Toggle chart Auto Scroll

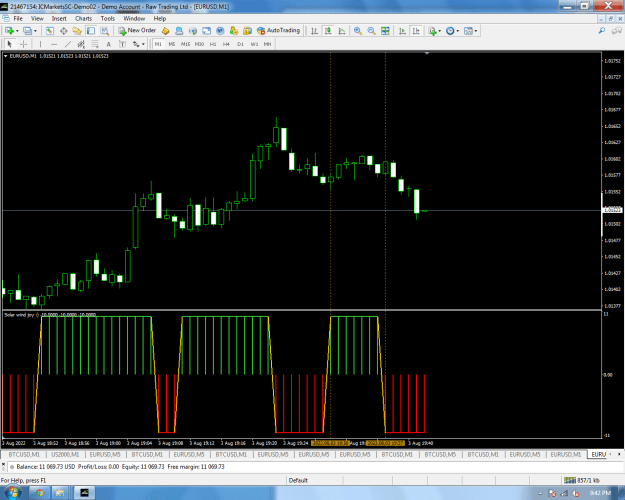pos(402,31)
